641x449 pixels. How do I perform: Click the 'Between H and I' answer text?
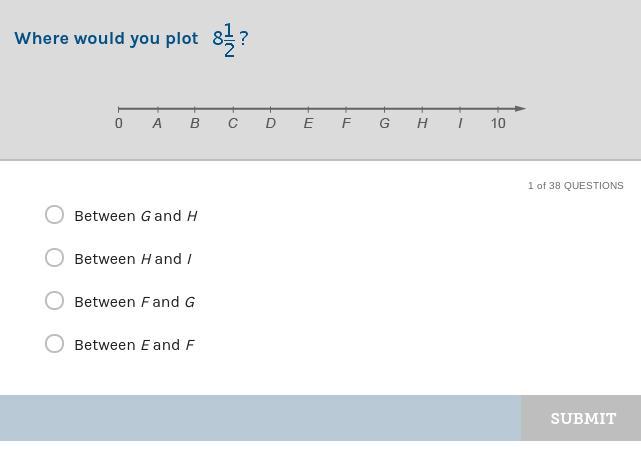click(x=133, y=259)
